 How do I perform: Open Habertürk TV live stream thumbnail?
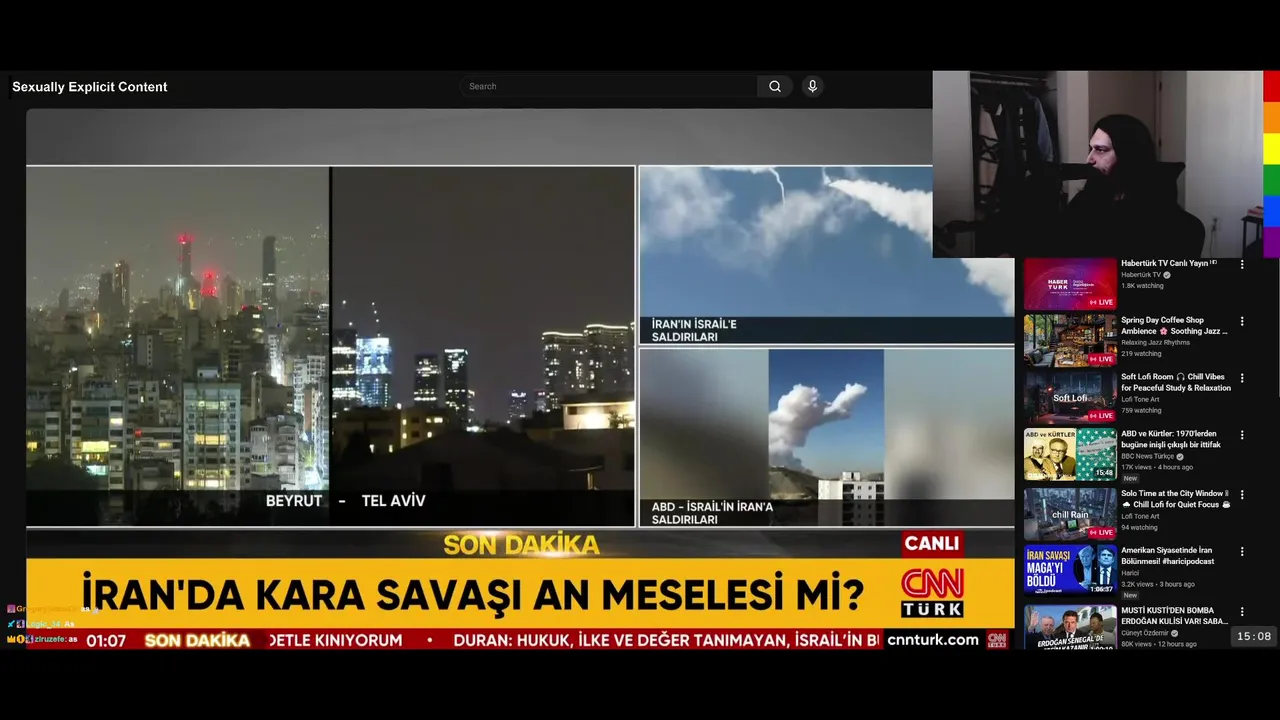coord(1069,284)
